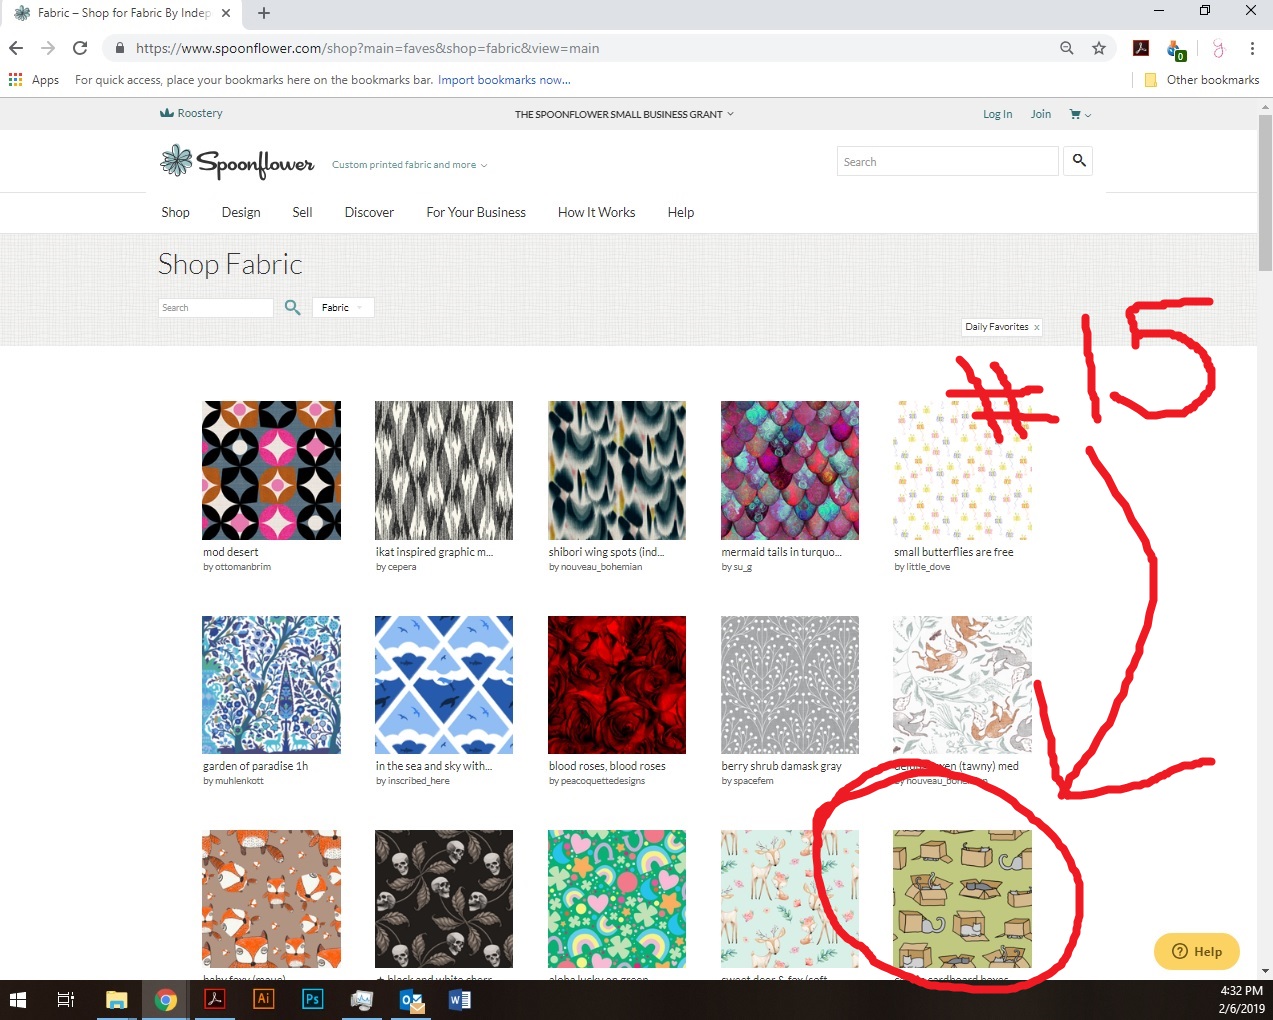Open the Adobe Acrobat extension icon
Screen dimensions: 1273x1020
point(1141,48)
